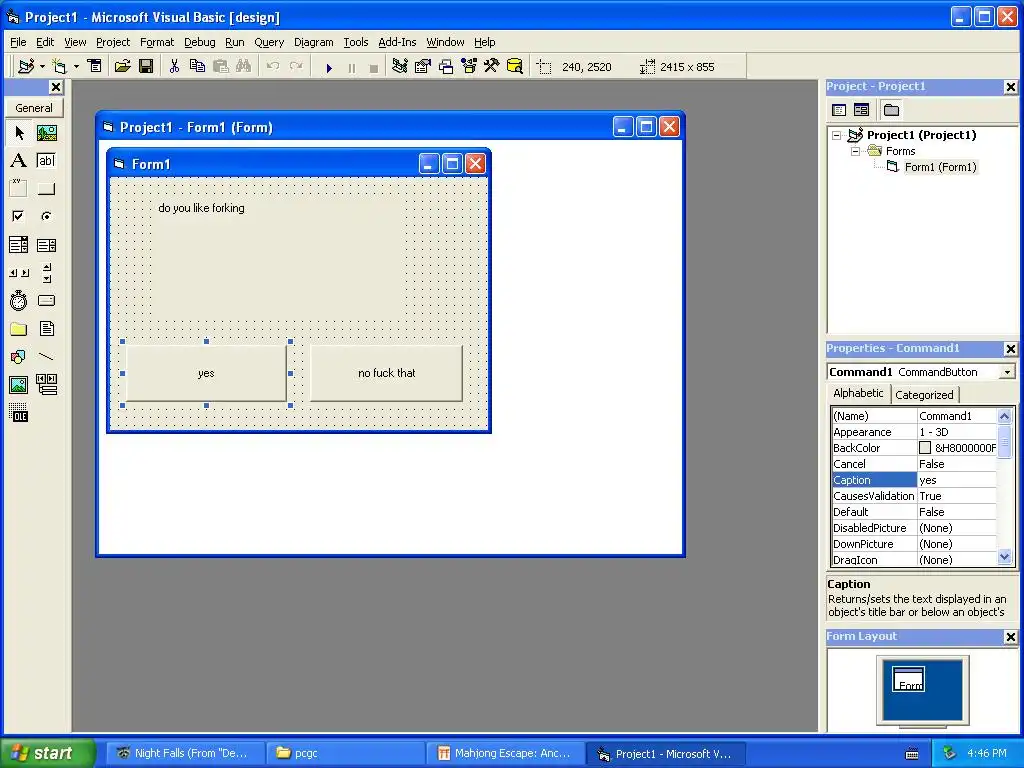Select the FileListBox tool
The height and width of the screenshot is (768, 1024).
(46, 328)
